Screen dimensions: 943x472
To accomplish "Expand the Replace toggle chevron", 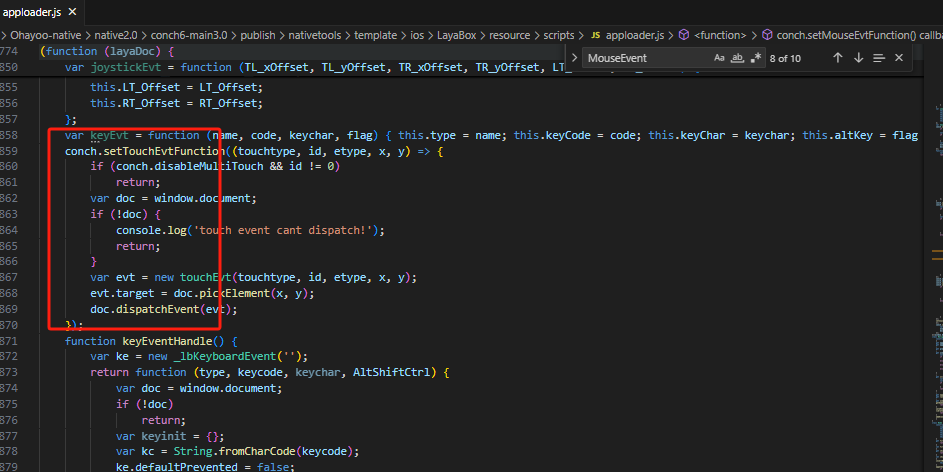I will [574, 58].
